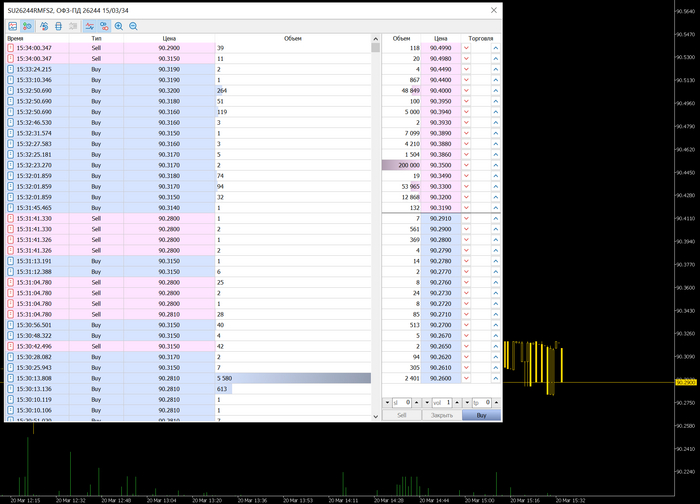This screenshot has height=504, width=700.
Task: Increase the vol volume value
Action: tap(457, 403)
